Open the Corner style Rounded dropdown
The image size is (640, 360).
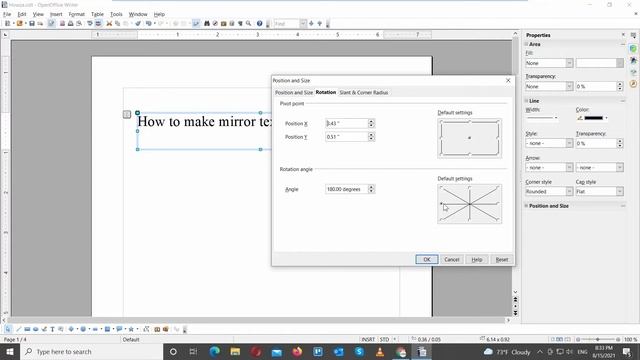pyautogui.click(x=549, y=191)
